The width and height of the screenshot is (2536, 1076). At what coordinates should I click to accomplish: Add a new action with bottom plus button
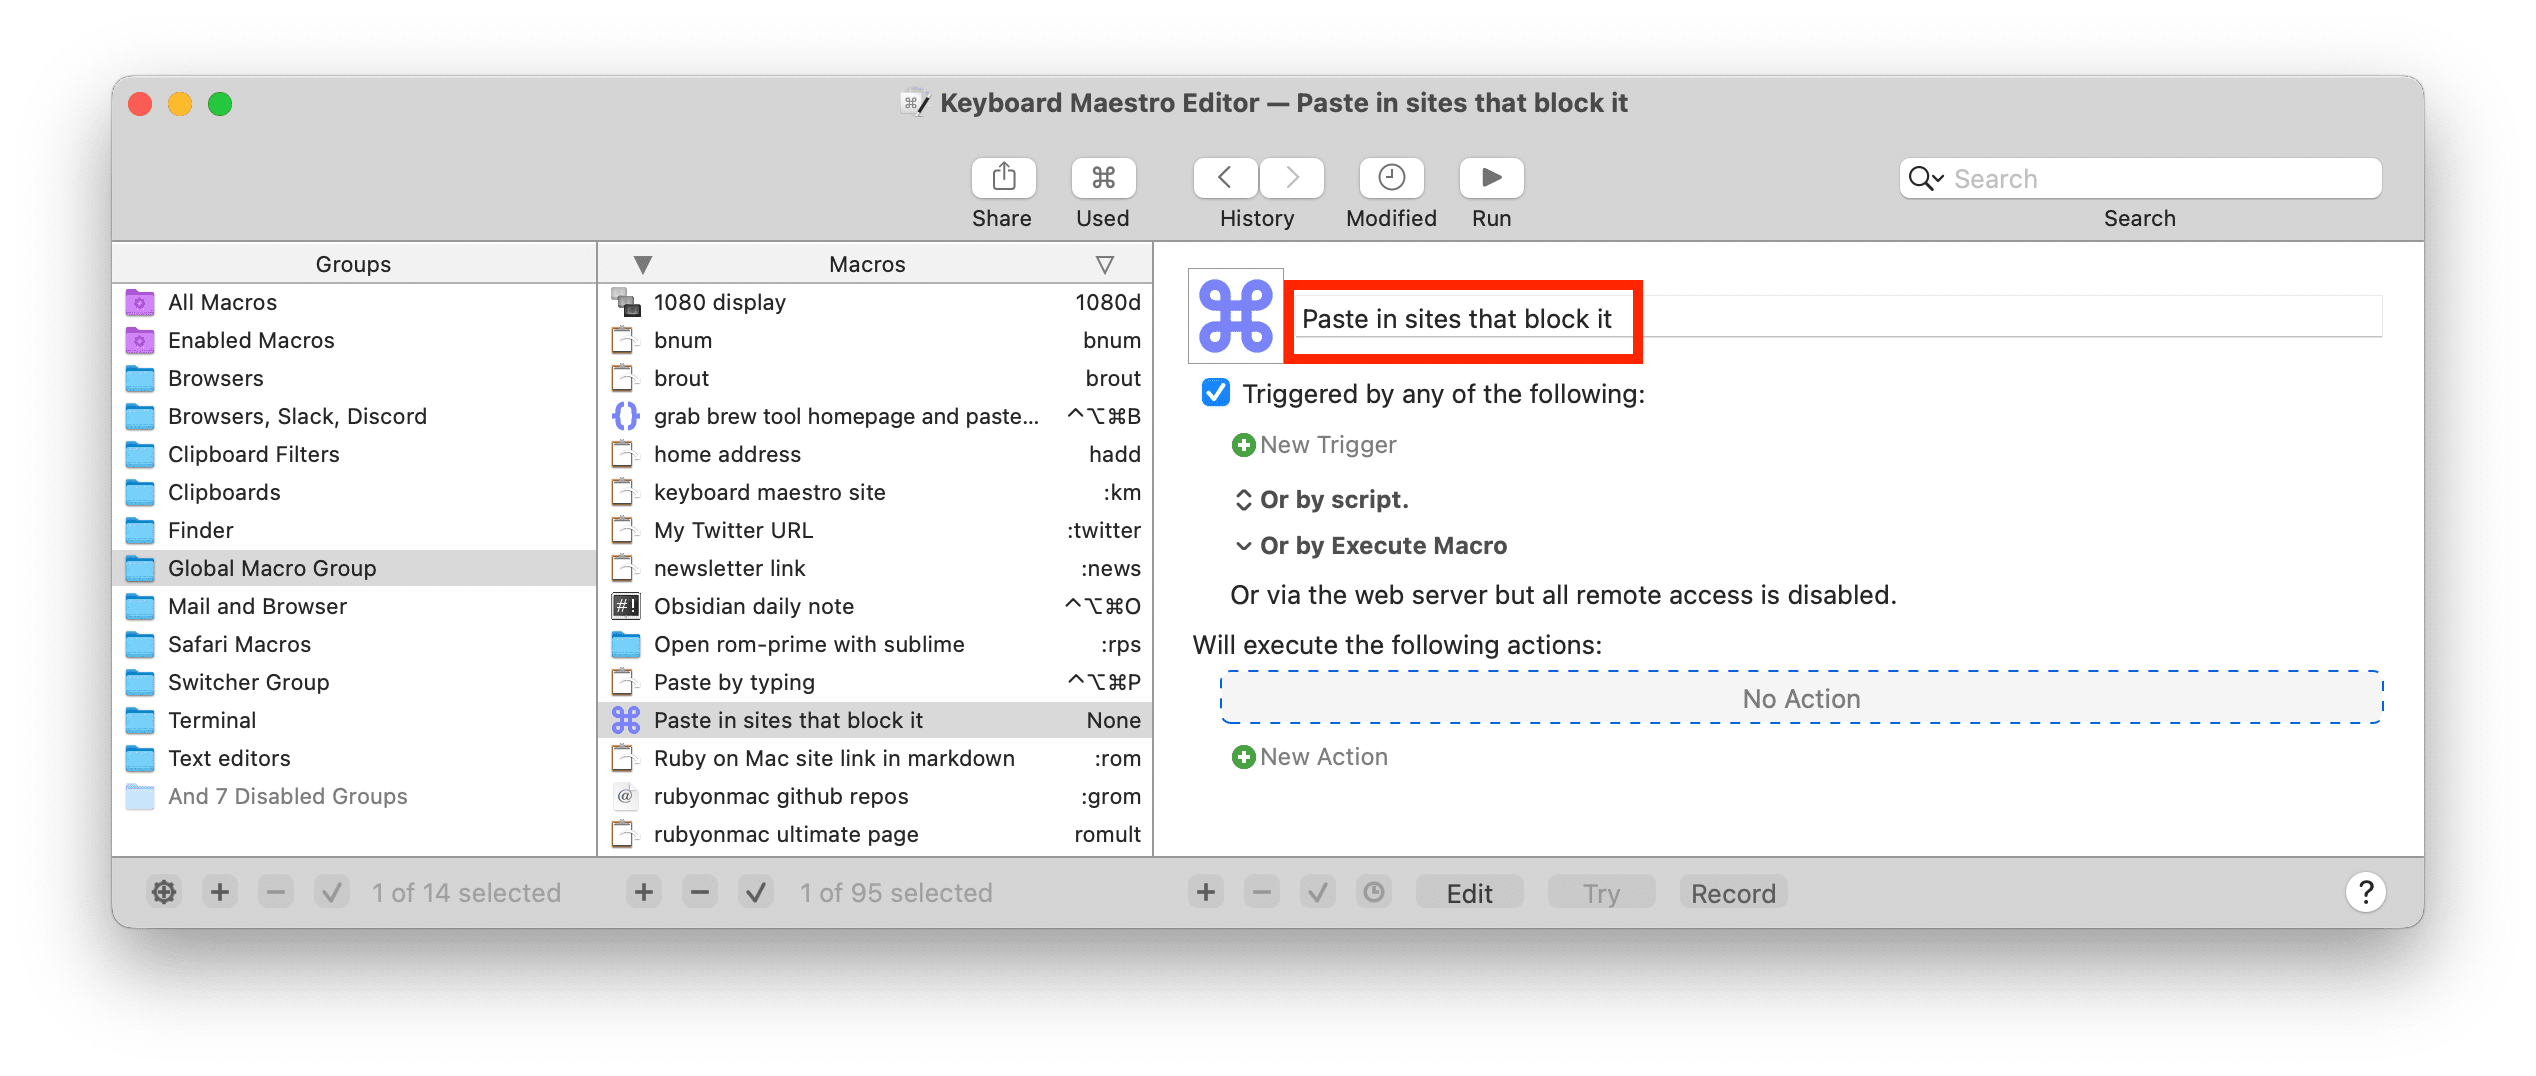pyautogui.click(x=1206, y=892)
